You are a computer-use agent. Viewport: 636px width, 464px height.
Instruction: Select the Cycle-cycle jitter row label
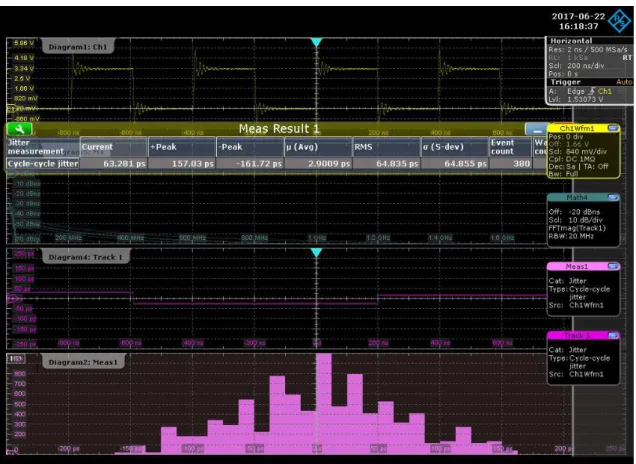[x=43, y=163]
